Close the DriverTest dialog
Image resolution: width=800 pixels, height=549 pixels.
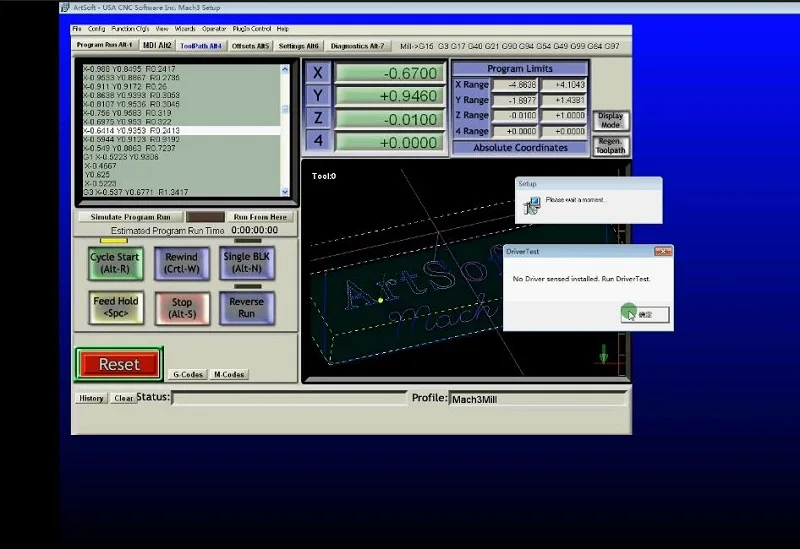coord(663,251)
